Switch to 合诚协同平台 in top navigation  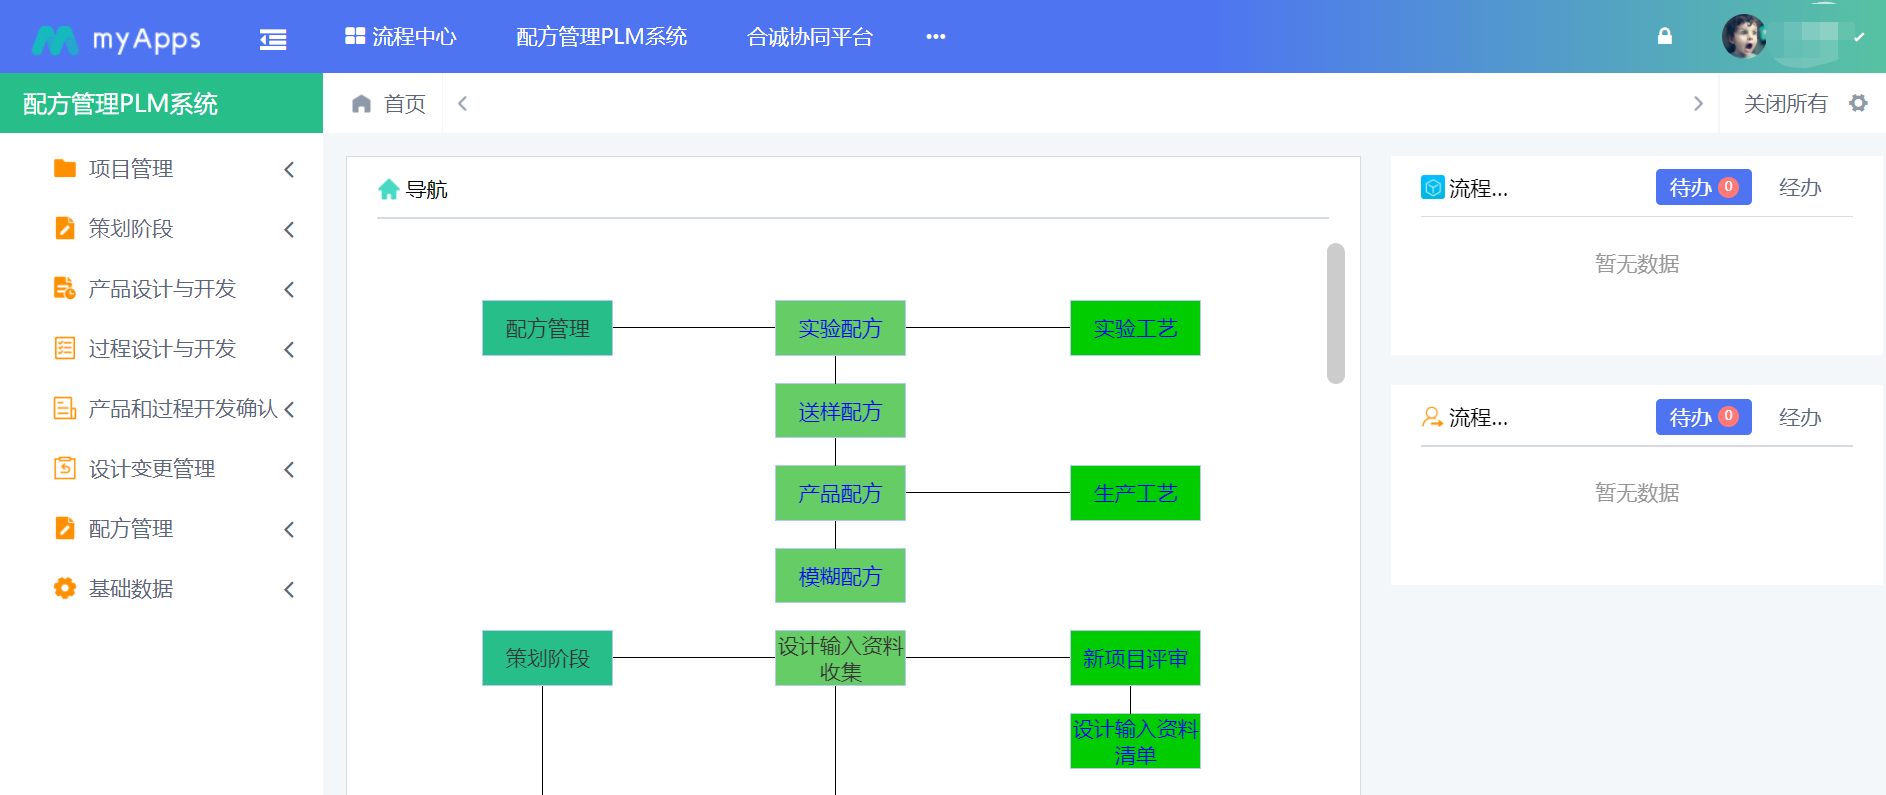[810, 37]
